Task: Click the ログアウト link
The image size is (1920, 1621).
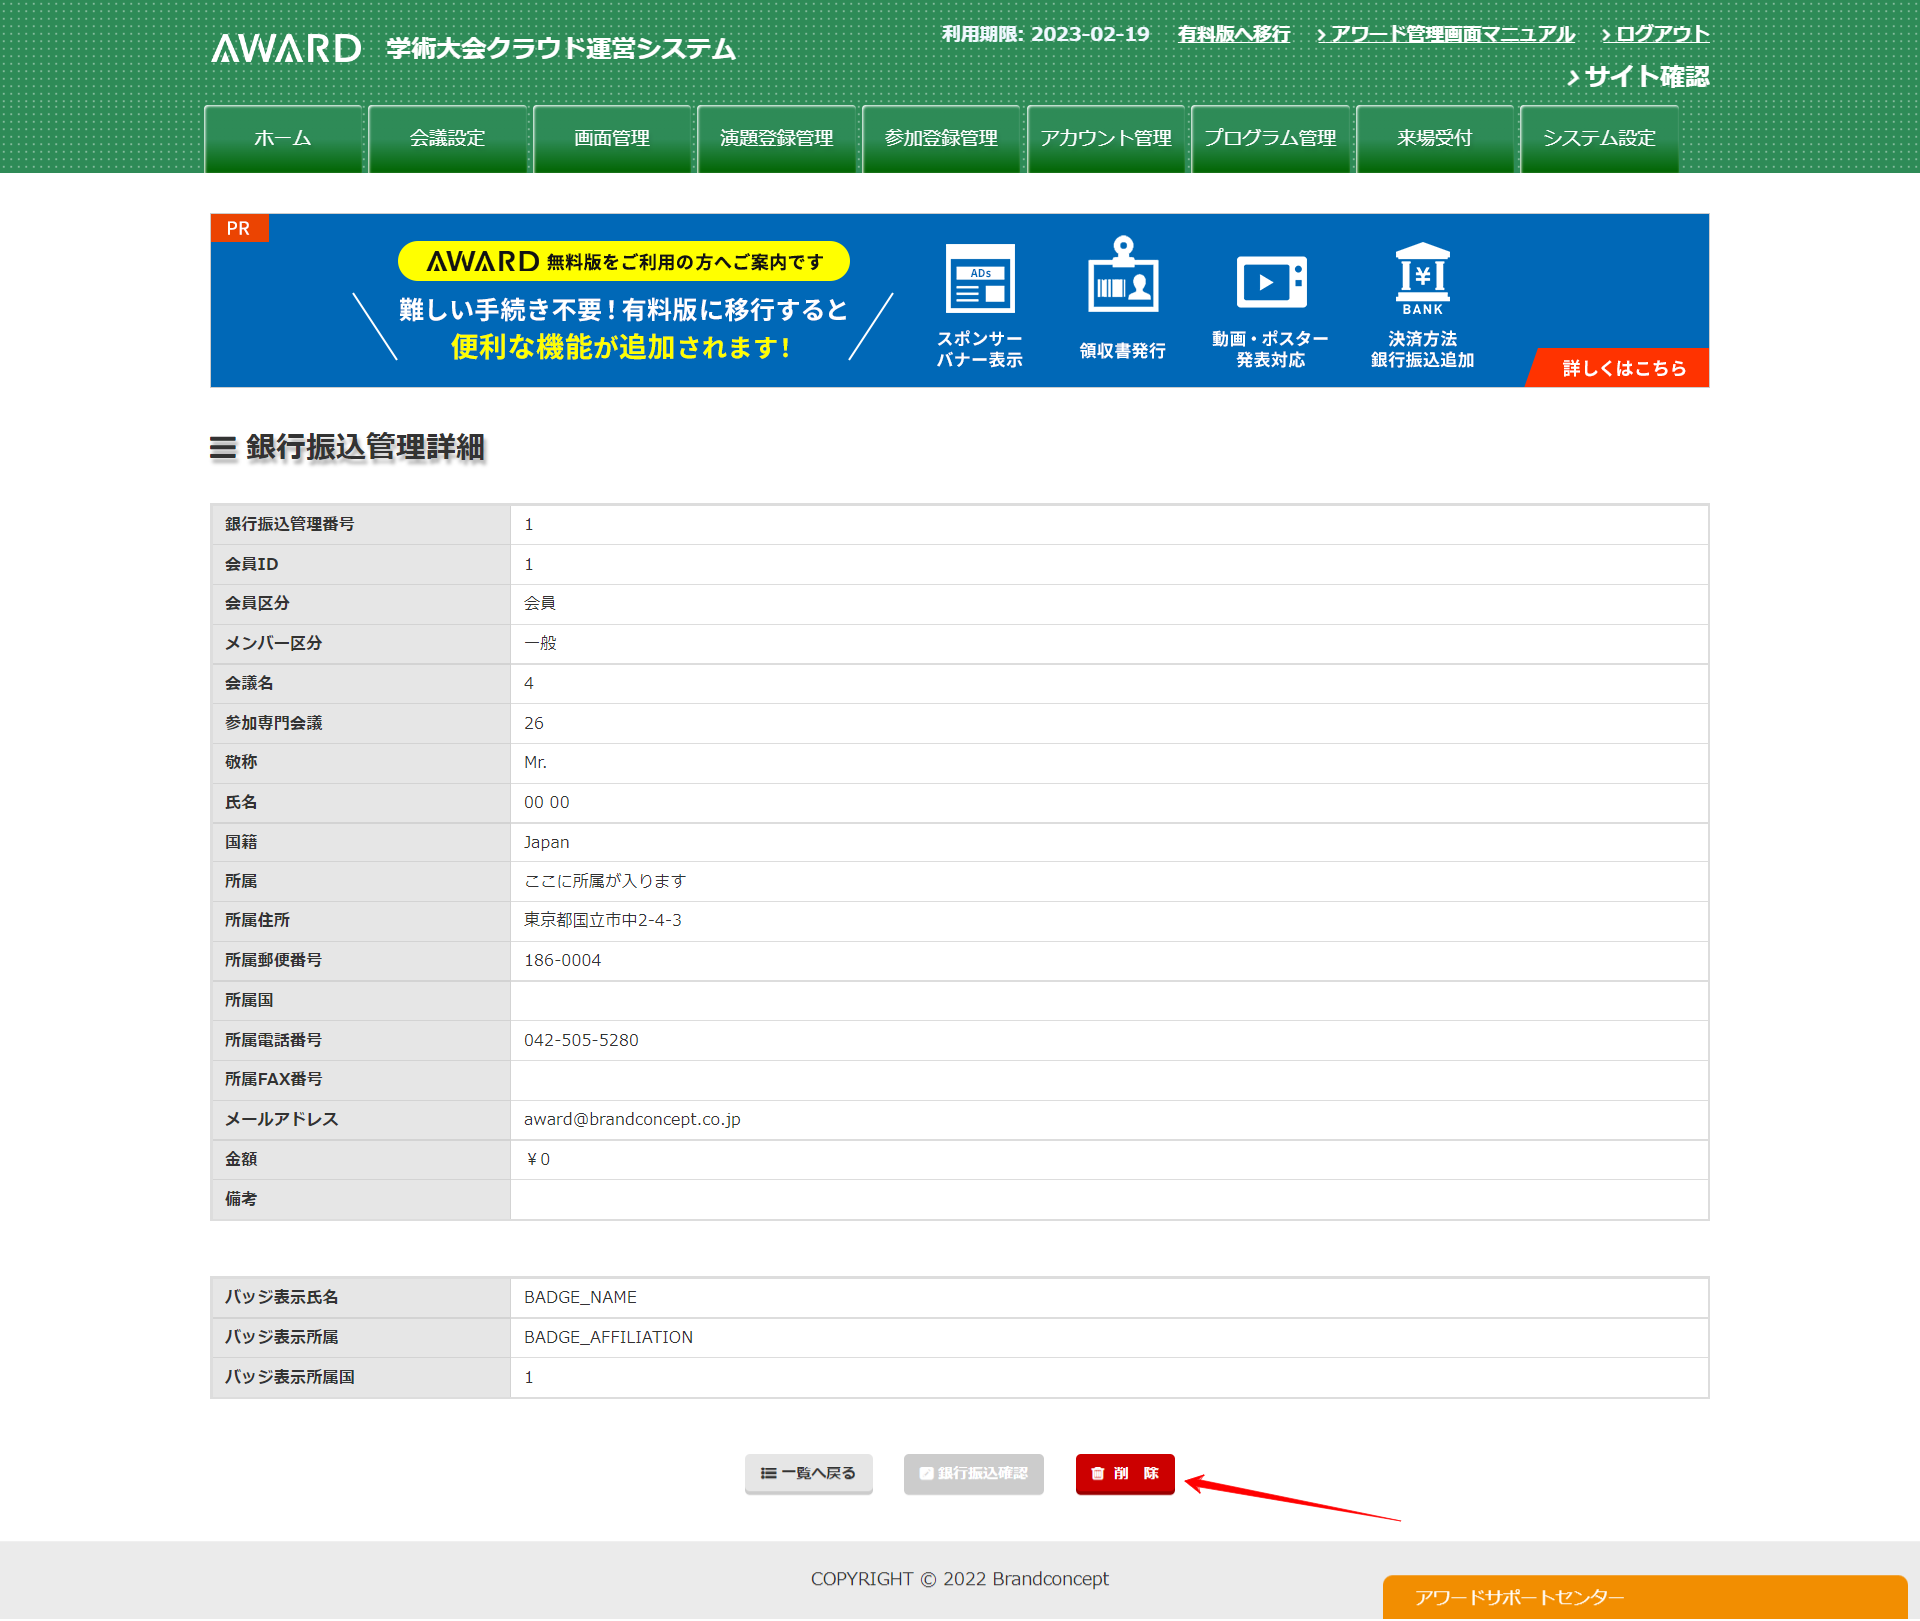Action: (x=1655, y=34)
